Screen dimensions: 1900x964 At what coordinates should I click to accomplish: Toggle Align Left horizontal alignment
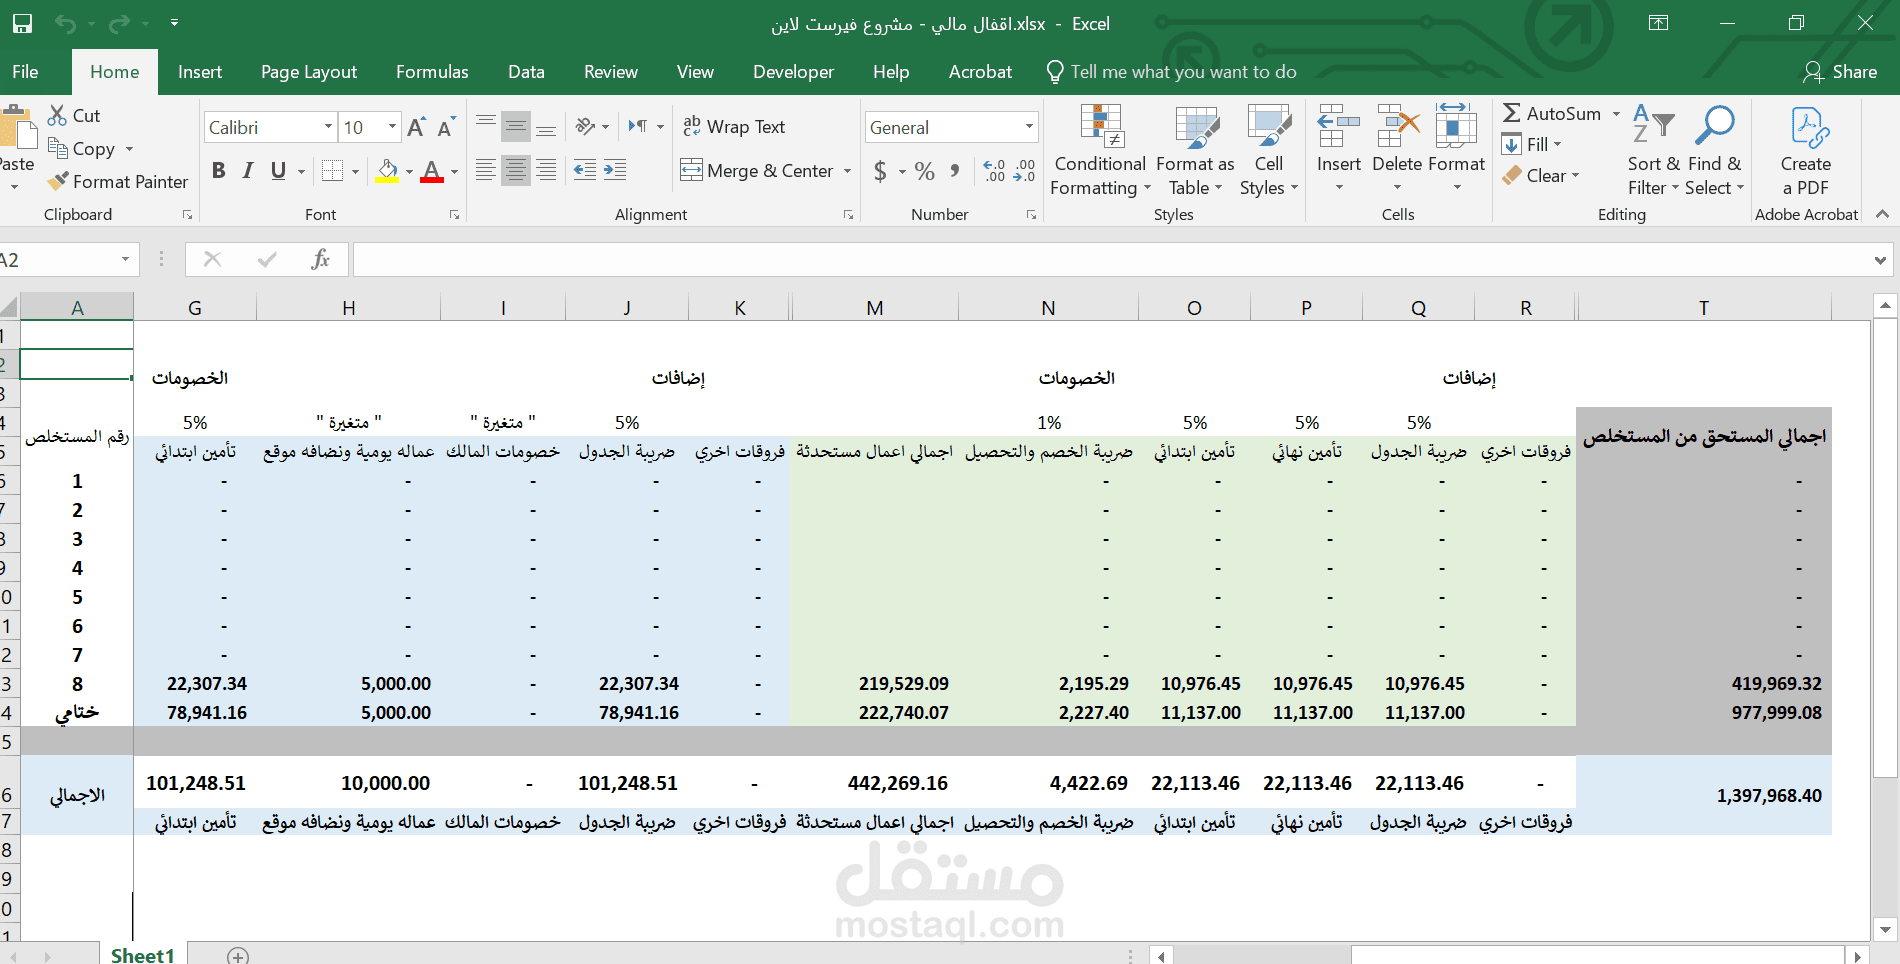[x=485, y=170]
